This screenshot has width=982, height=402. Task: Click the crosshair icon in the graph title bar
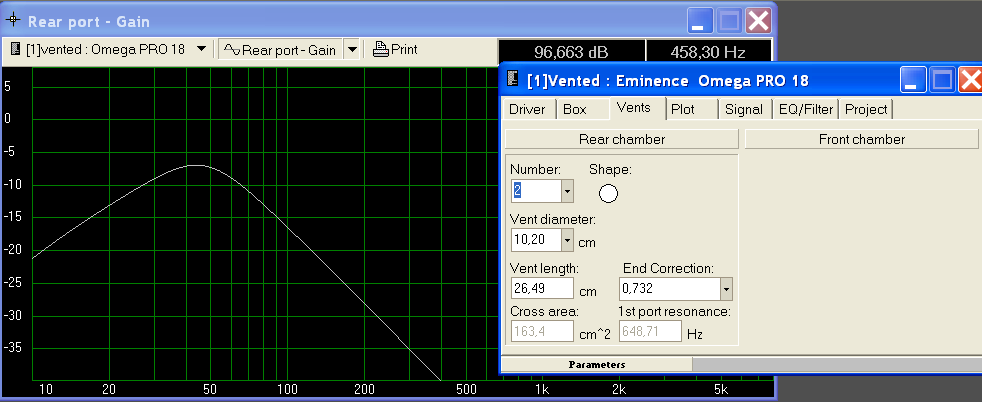coord(13,20)
